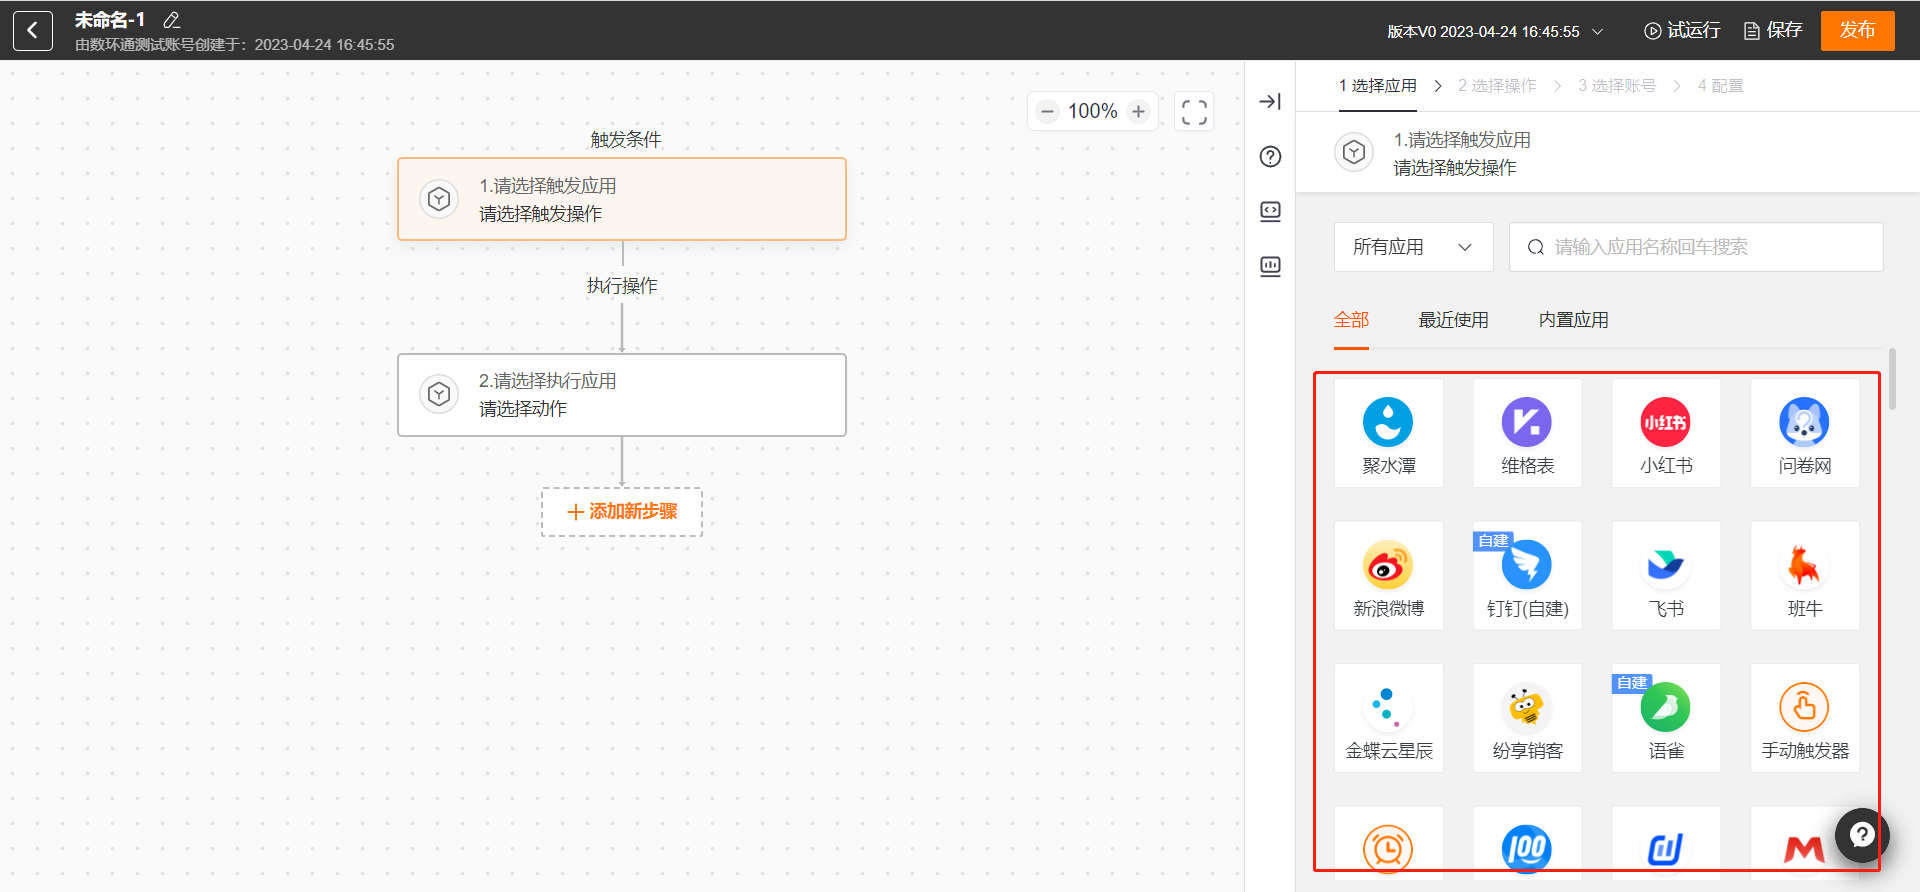Open the floating help chat button

1861,835
